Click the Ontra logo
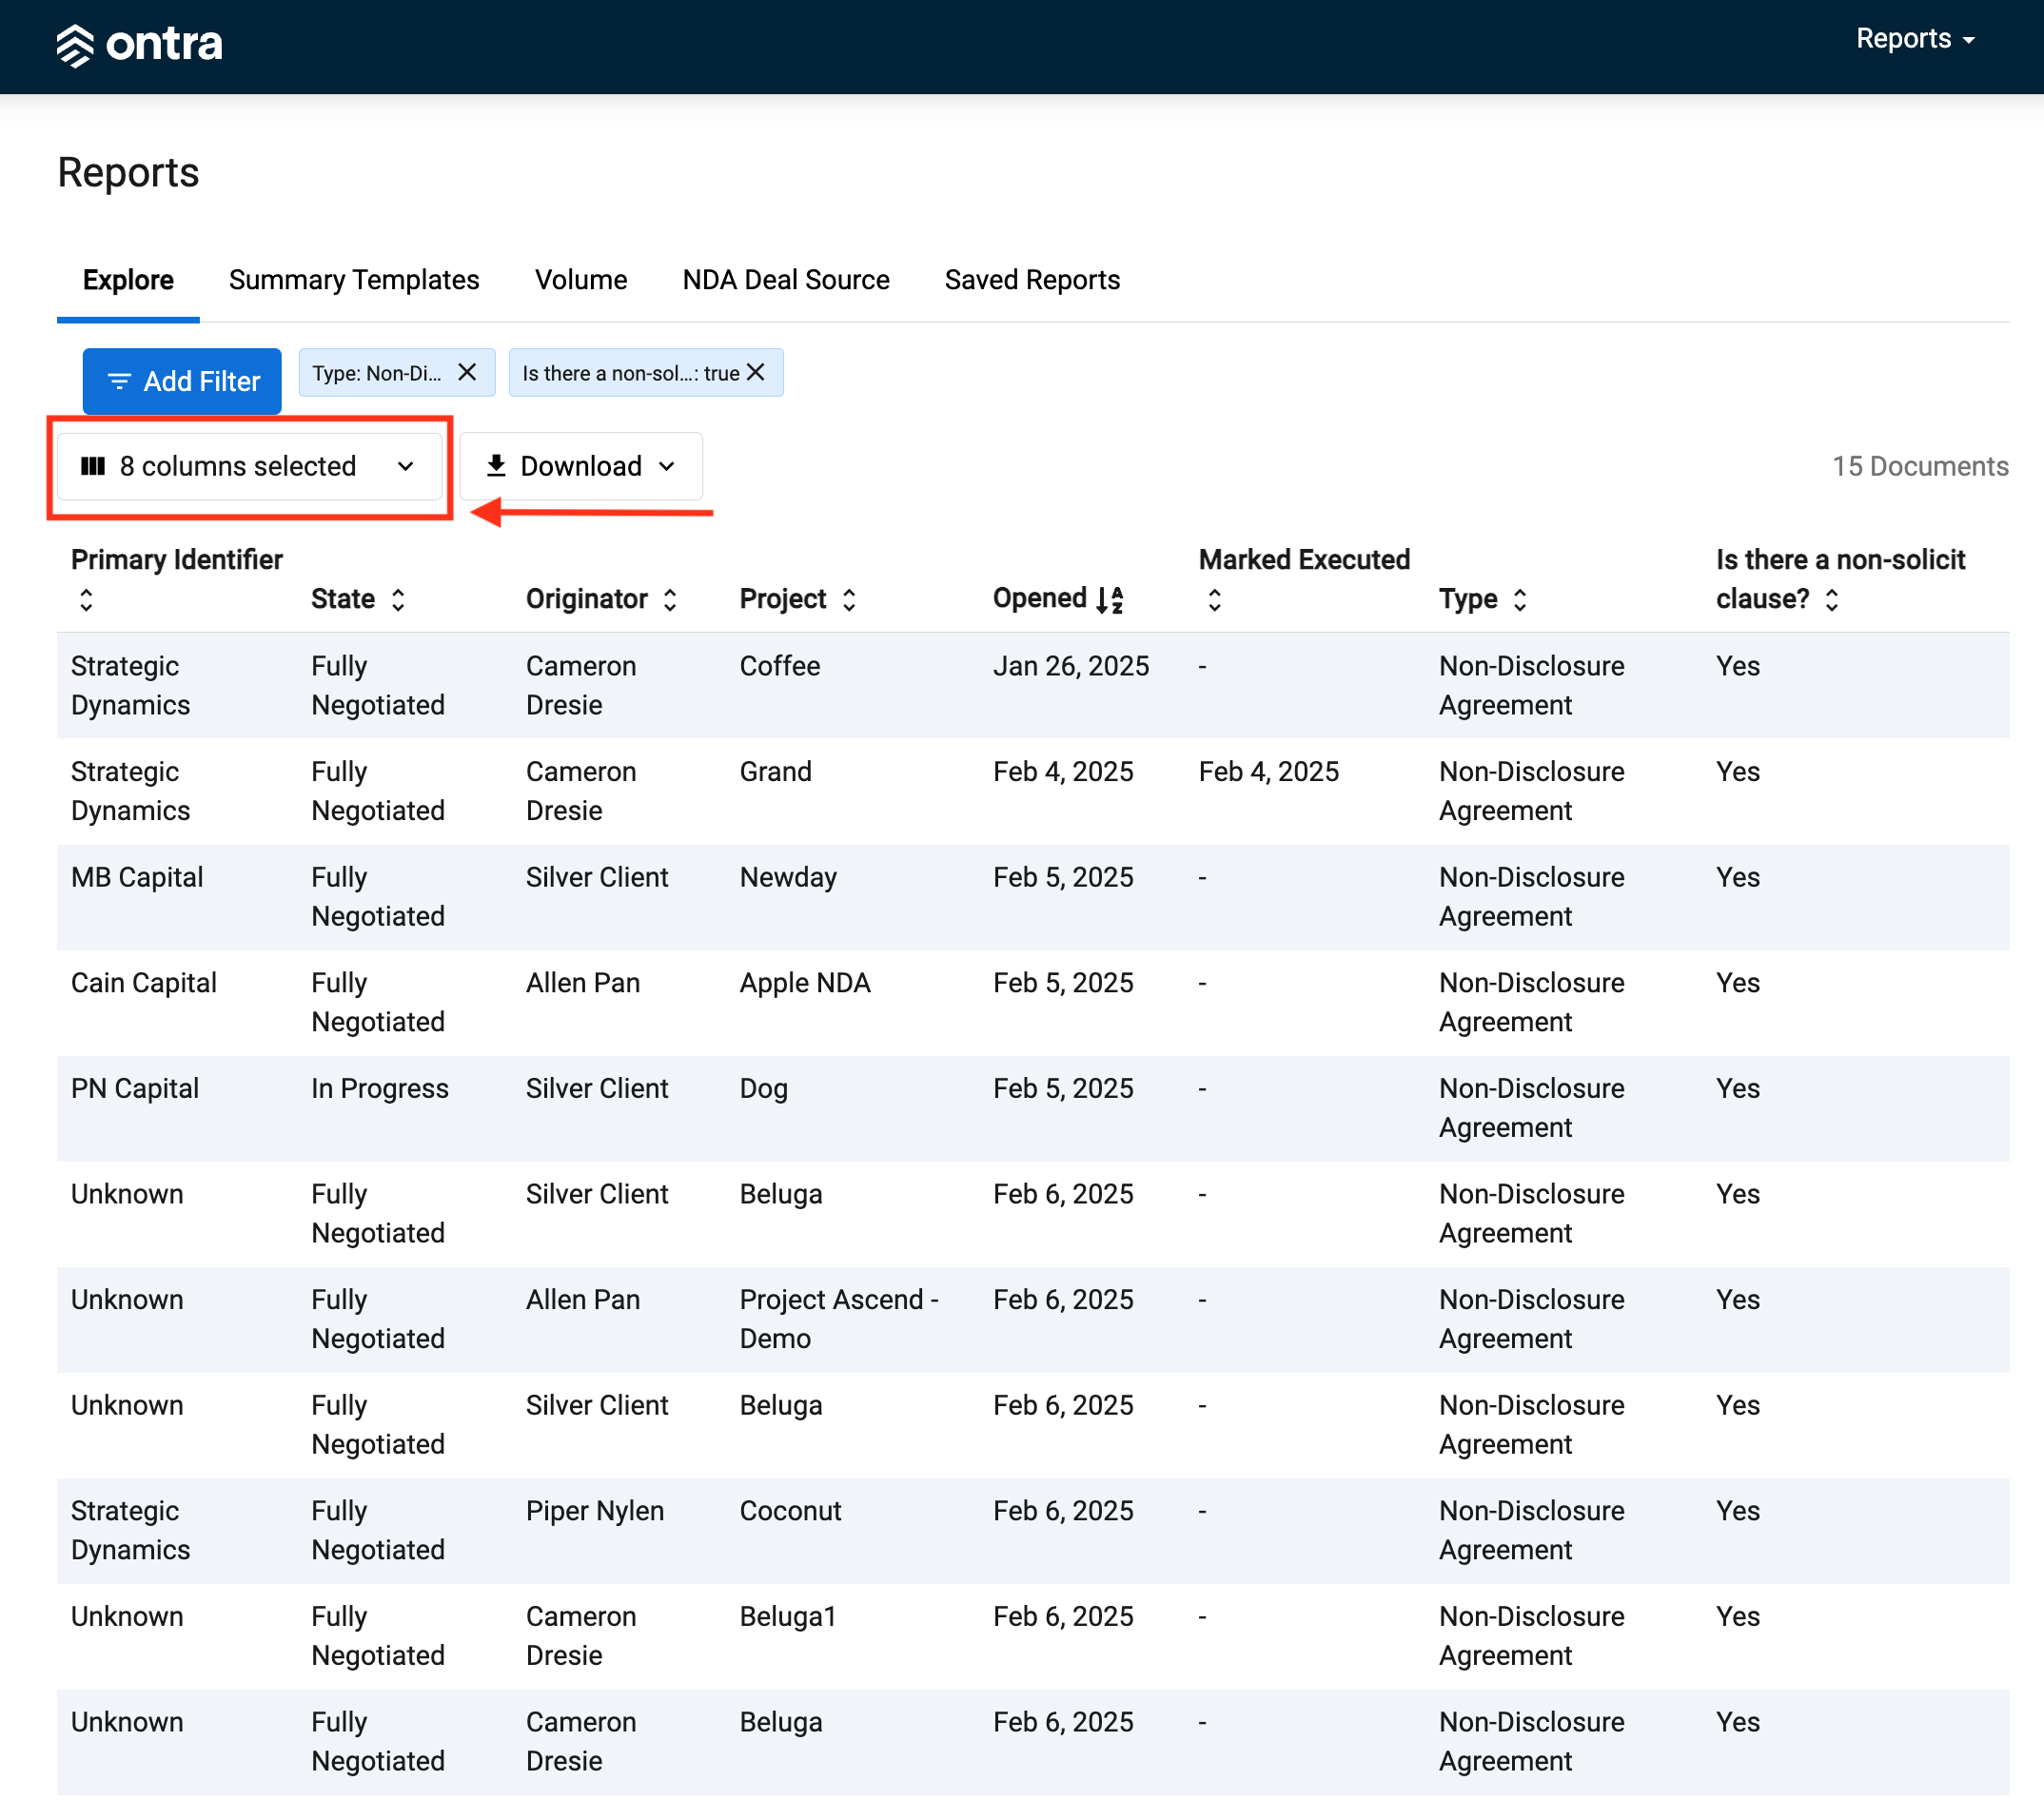 (139, 45)
